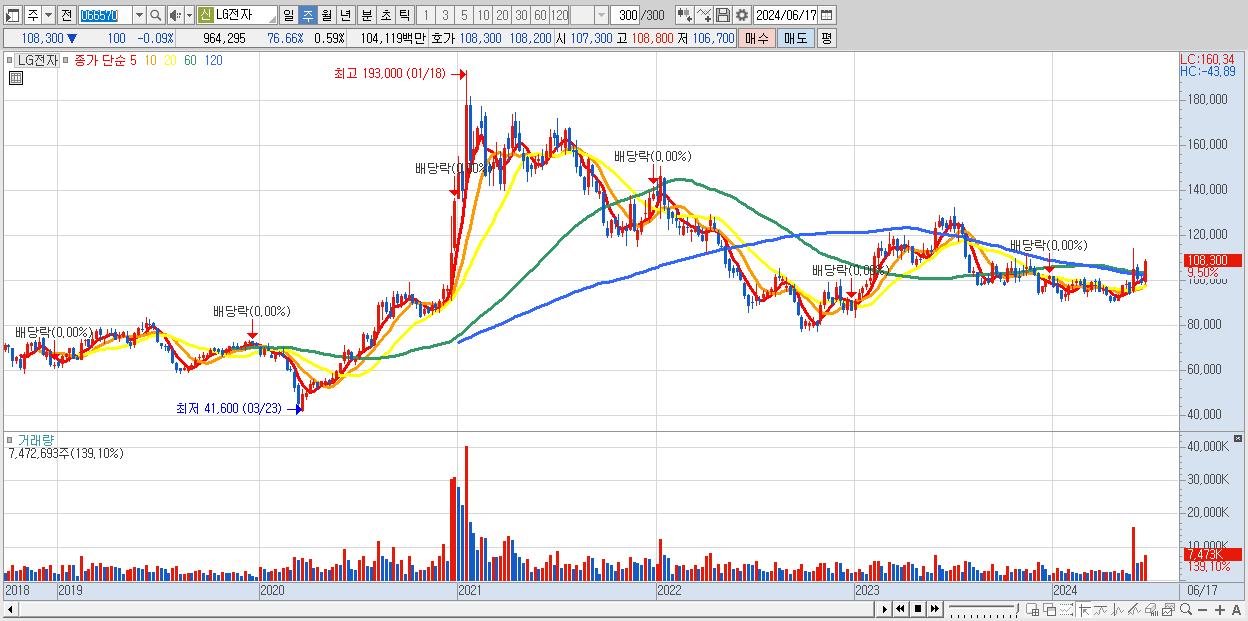
Task: Open chart settings gear icon
Action: [x=741, y=15]
